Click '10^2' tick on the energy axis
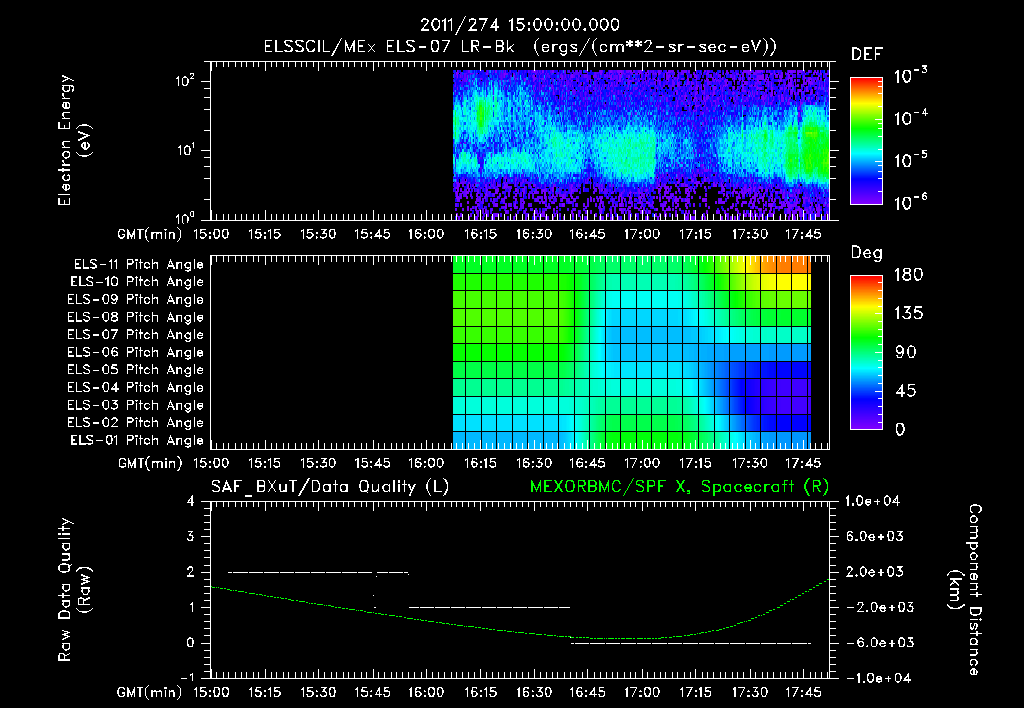 click(185, 82)
